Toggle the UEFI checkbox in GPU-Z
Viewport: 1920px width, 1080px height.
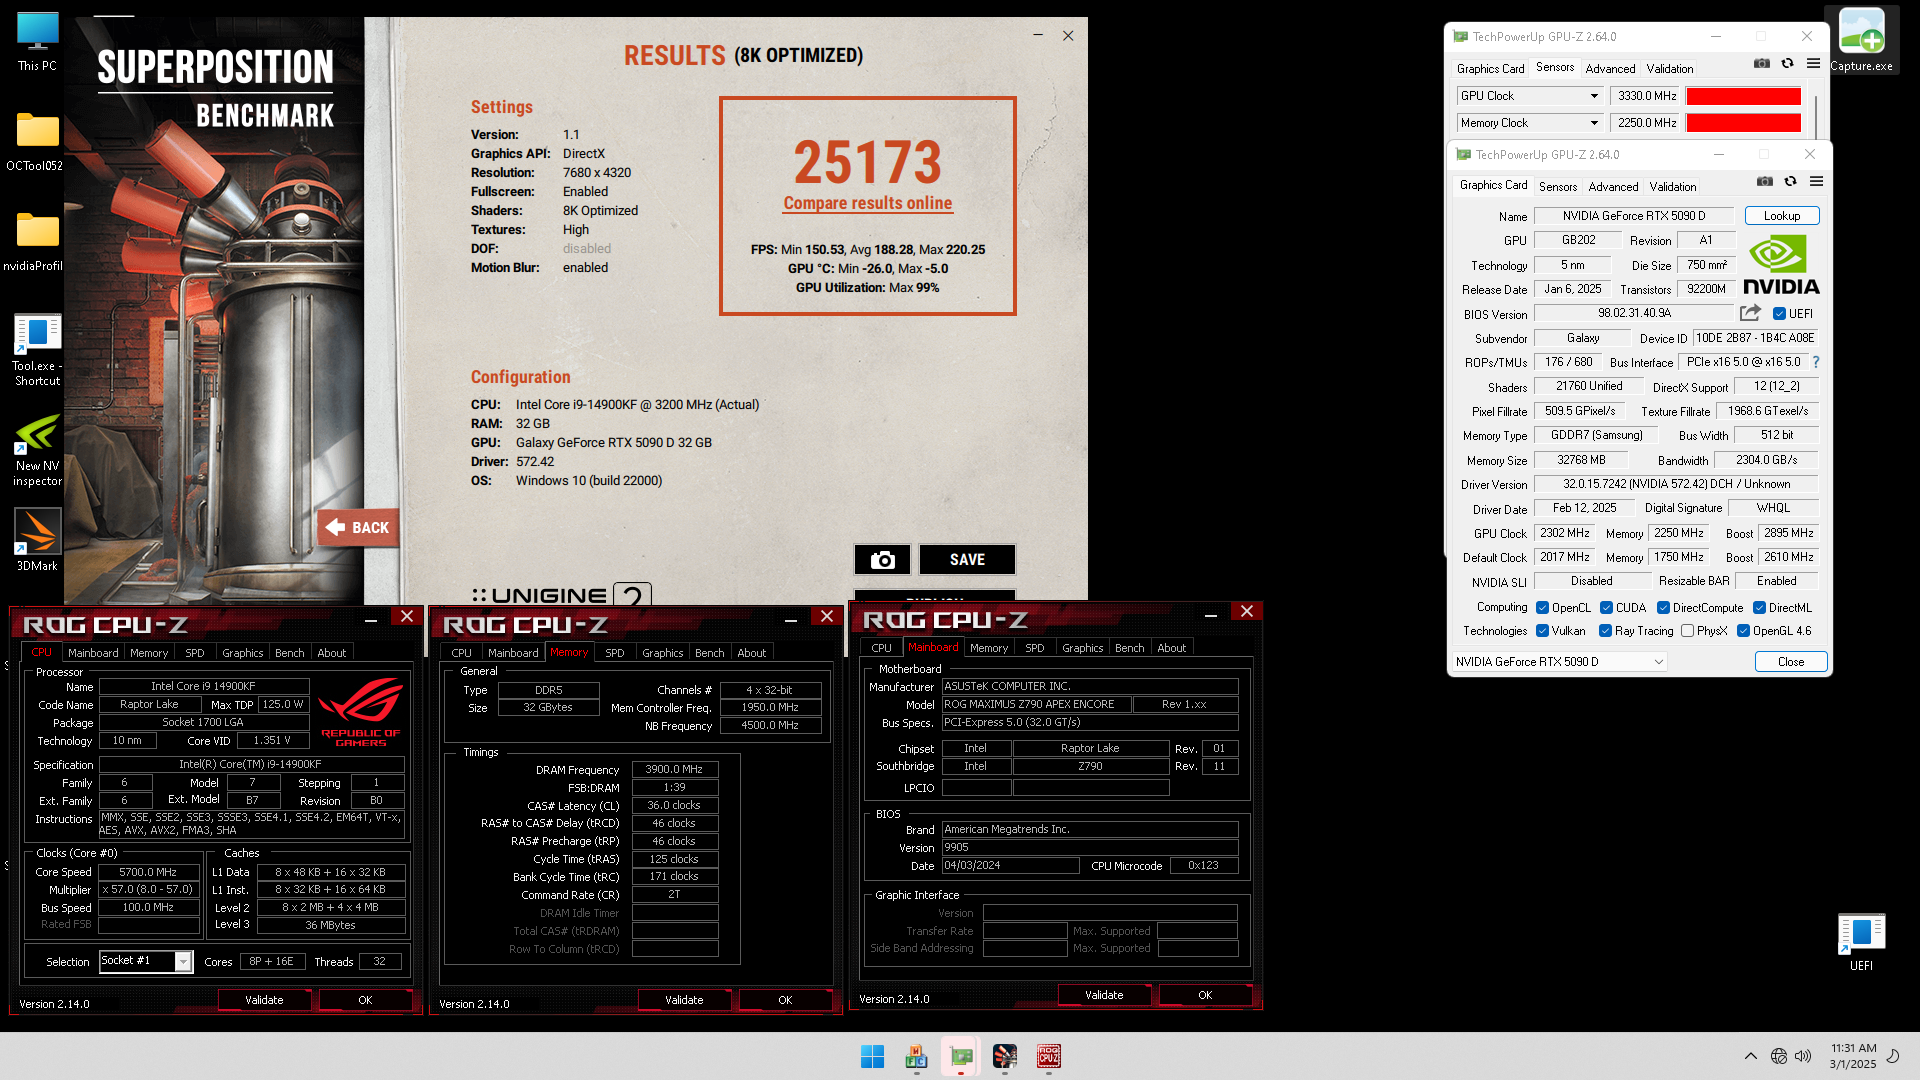[1779, 314]
